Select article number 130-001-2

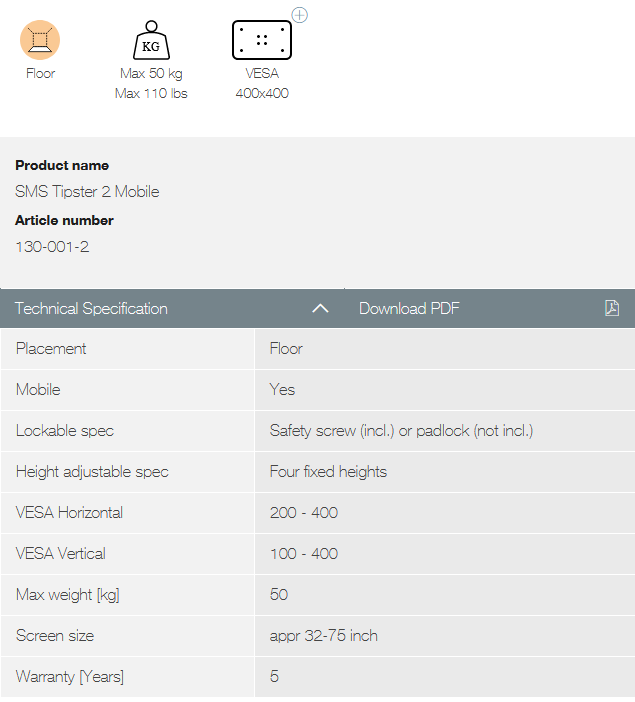click(52, 246)
